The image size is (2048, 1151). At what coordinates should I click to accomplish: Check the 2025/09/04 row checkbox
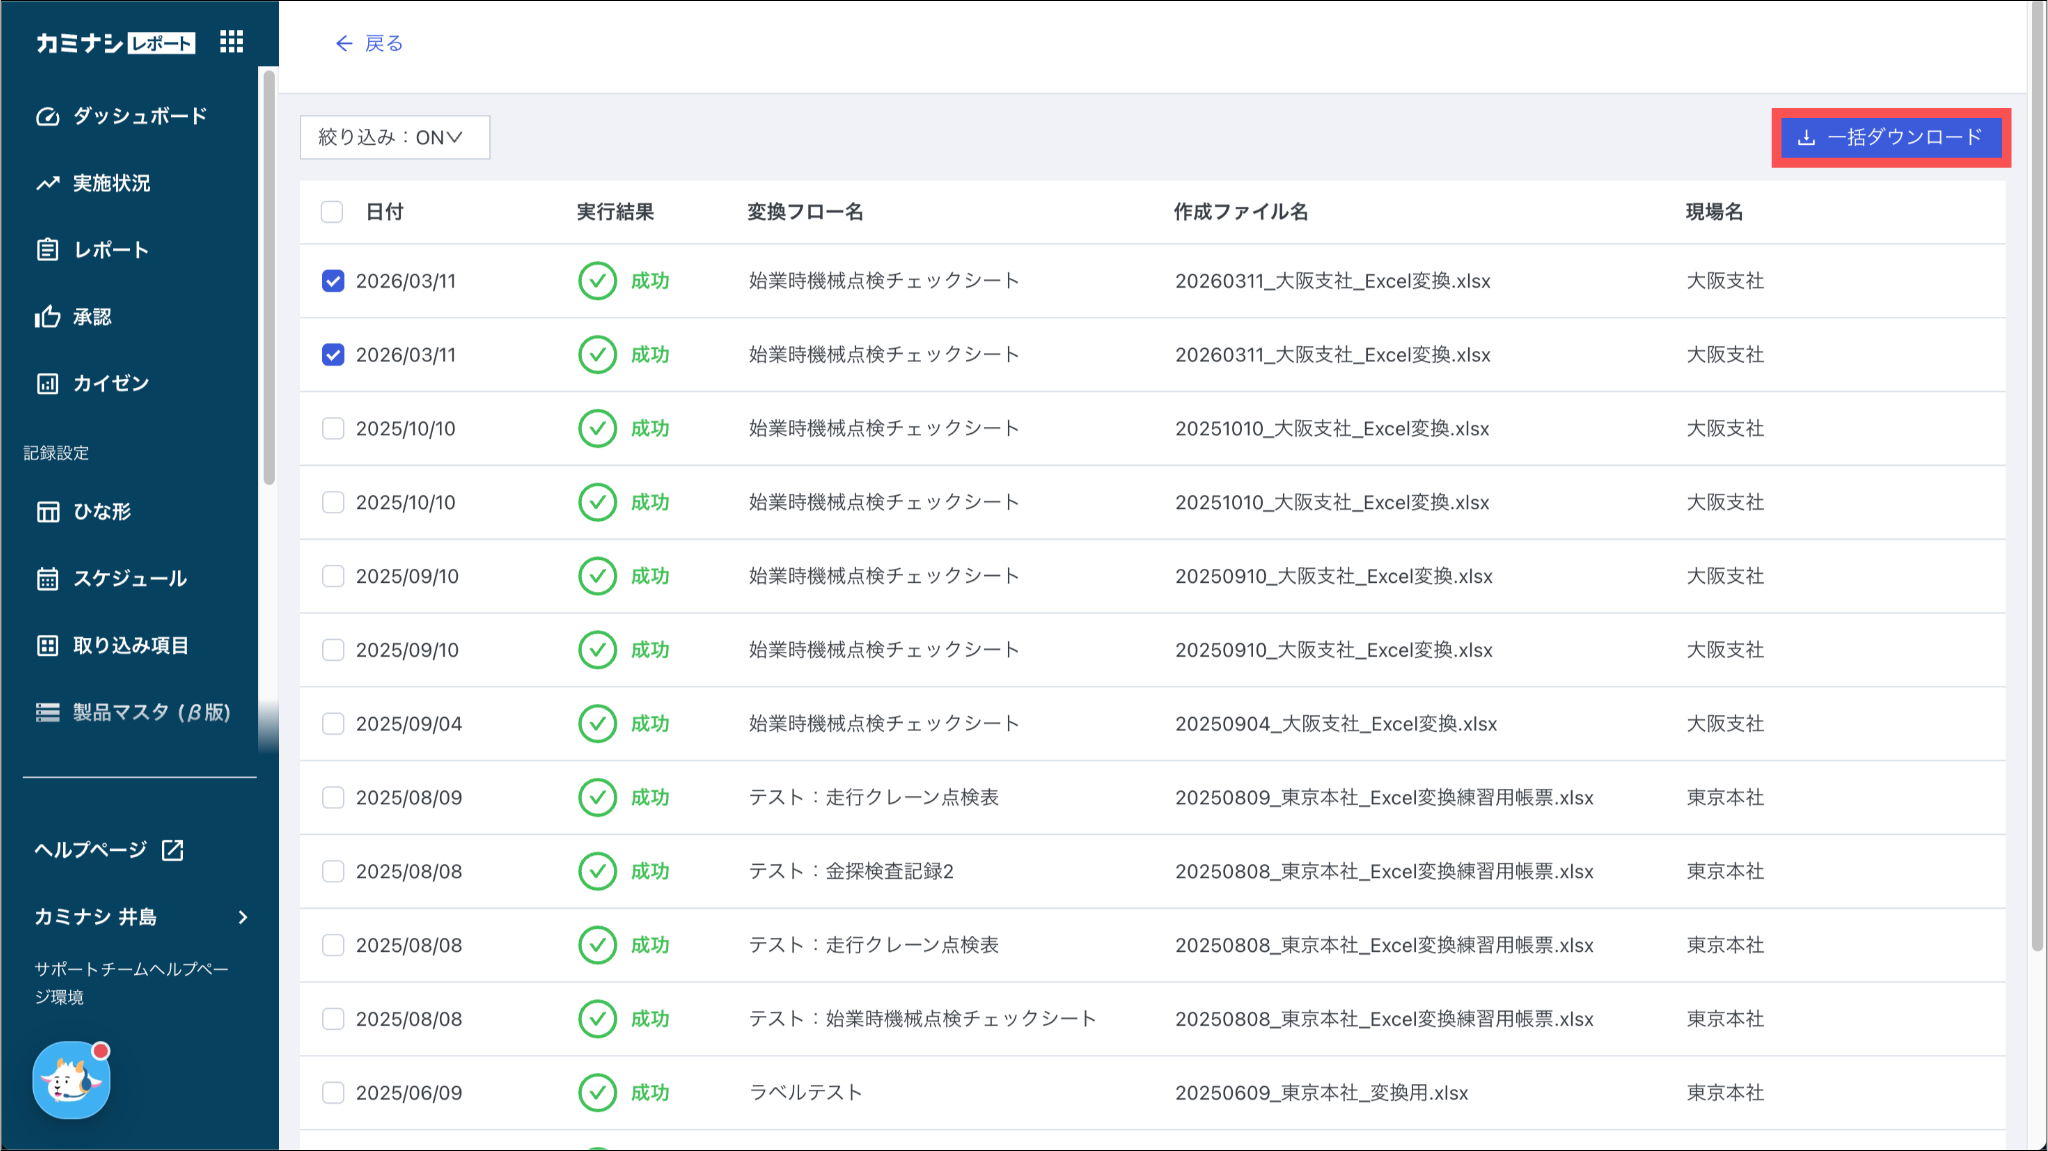(x=333, y=724)
